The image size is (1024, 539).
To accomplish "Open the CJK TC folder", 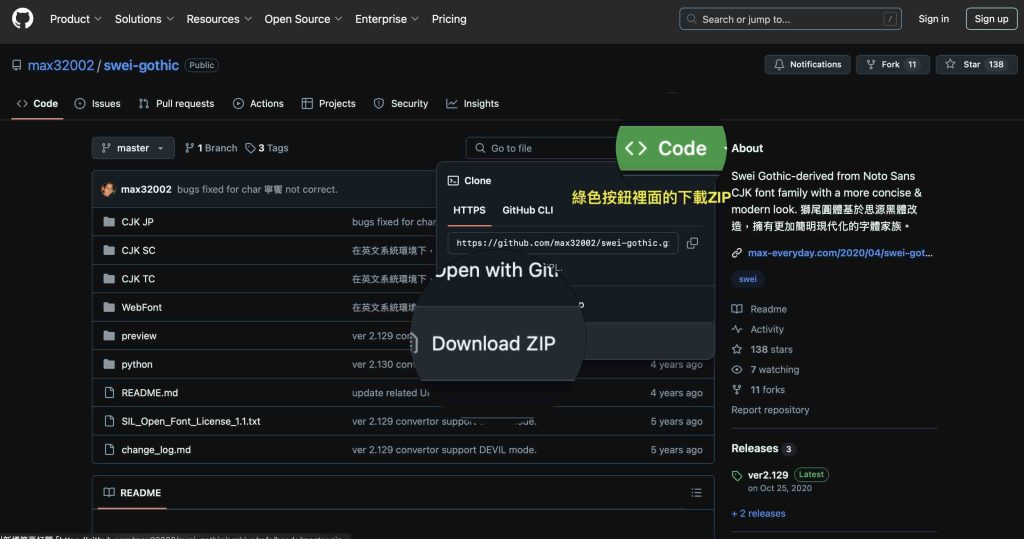I will (138, 278).
